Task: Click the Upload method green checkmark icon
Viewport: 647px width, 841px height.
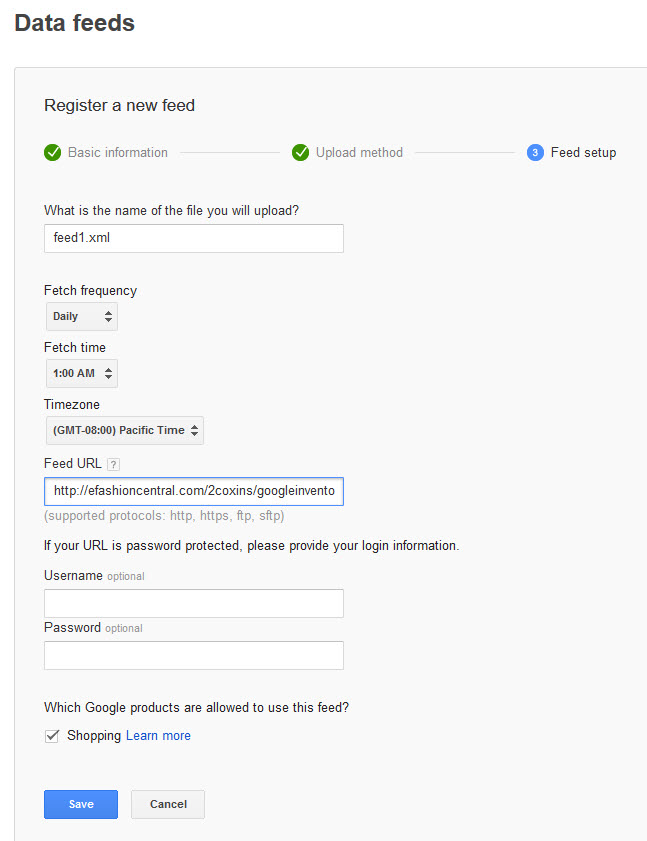Action: click(300, 152)
